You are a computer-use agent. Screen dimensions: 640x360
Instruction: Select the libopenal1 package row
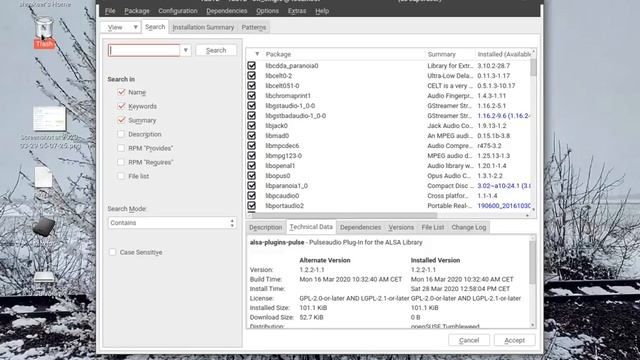[388, 166]
